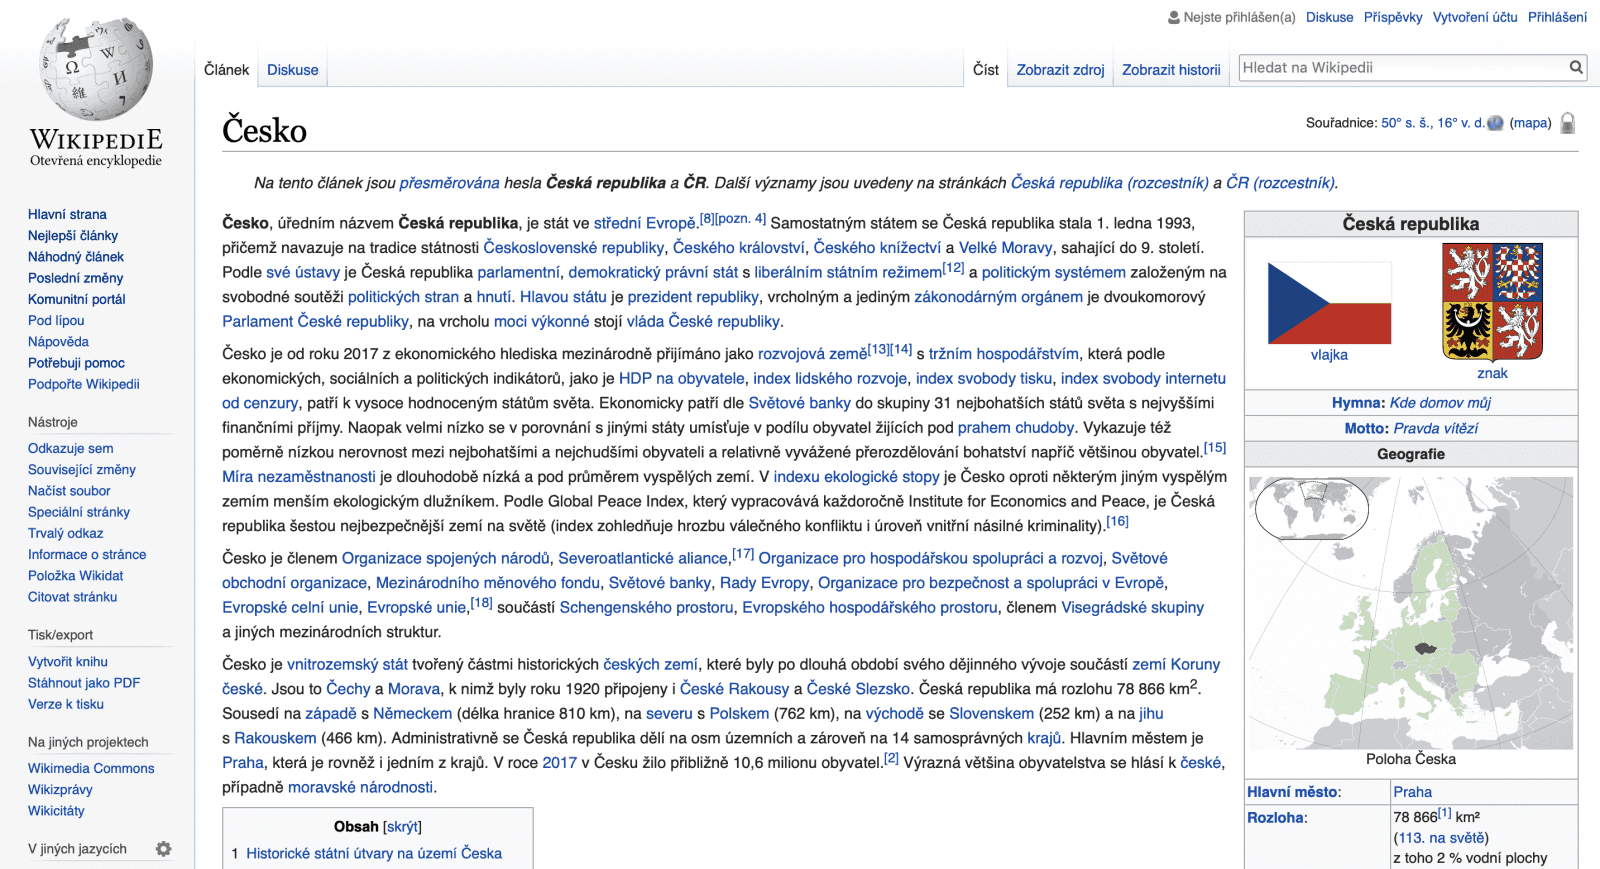The width and height of the screenshot is (1600, 869).
Task: Click Podpořte Wikipedii link
Action: 84,384
